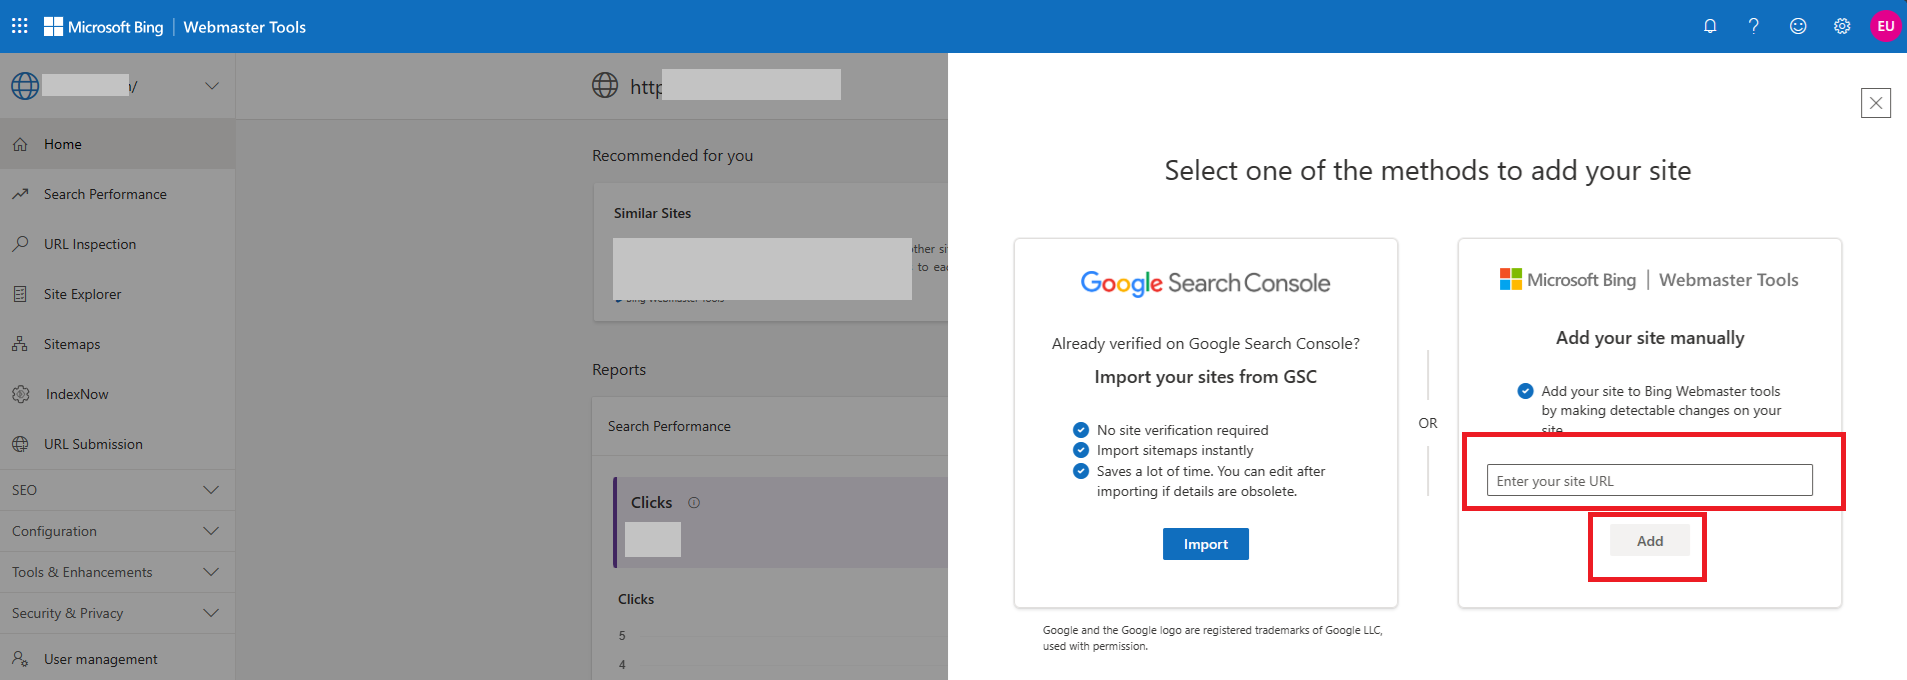Click the Webmaster Tools header title
The image size is (1907, 680).
(x=244, y=27)
